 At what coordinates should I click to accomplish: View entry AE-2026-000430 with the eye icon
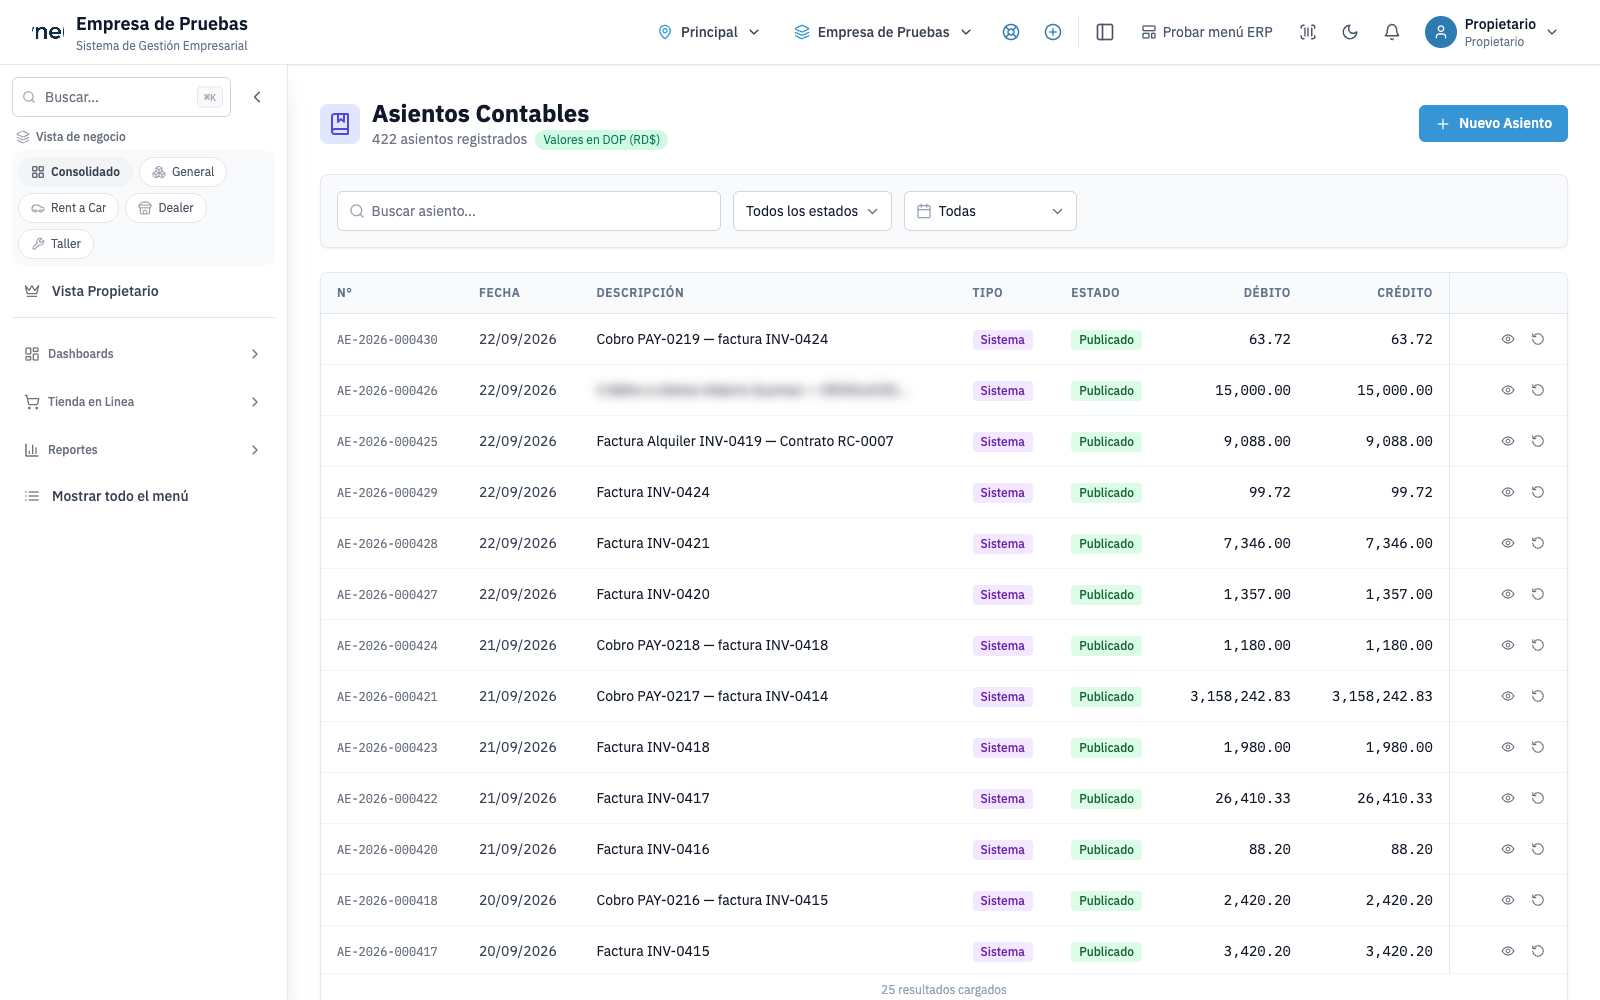[1508, 339]
